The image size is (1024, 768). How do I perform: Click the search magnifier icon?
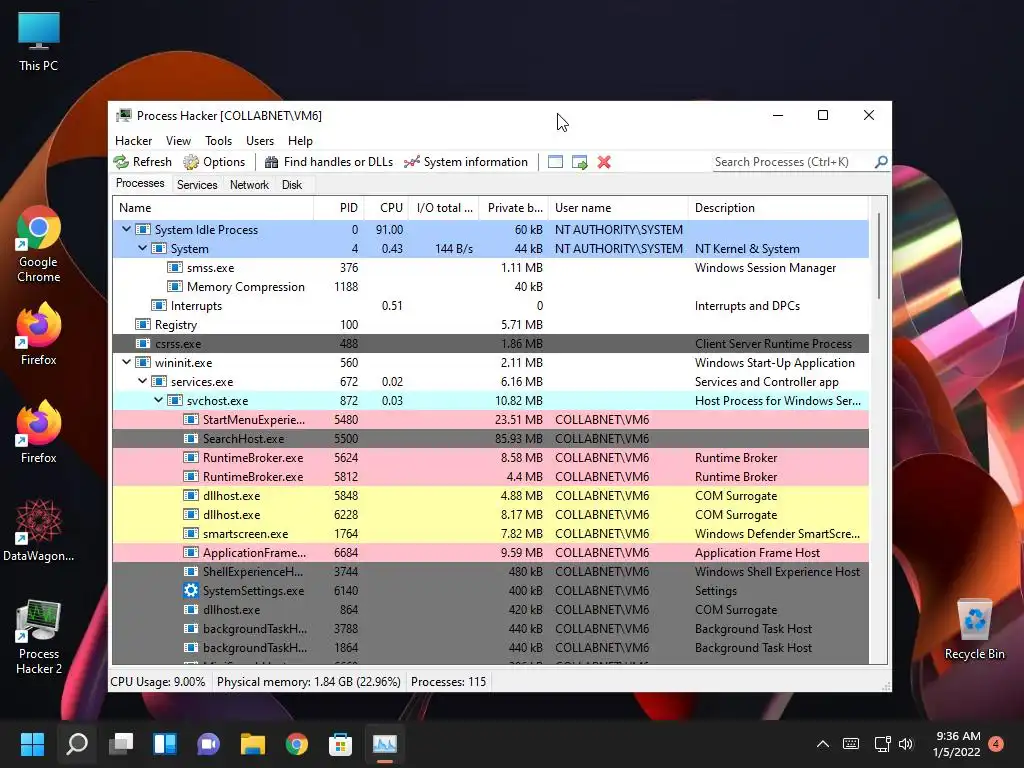coord(881,161)
